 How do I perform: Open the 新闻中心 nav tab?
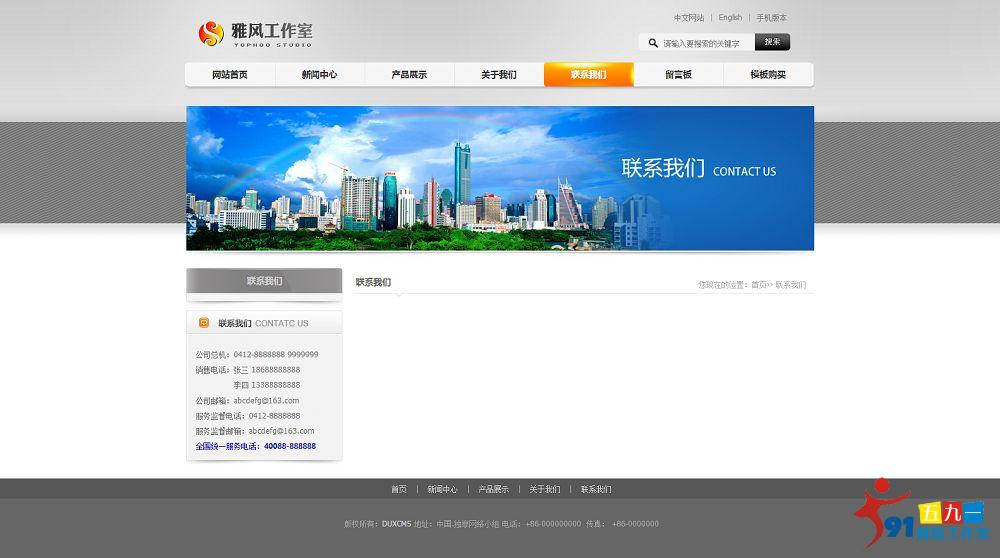[320, 75]
